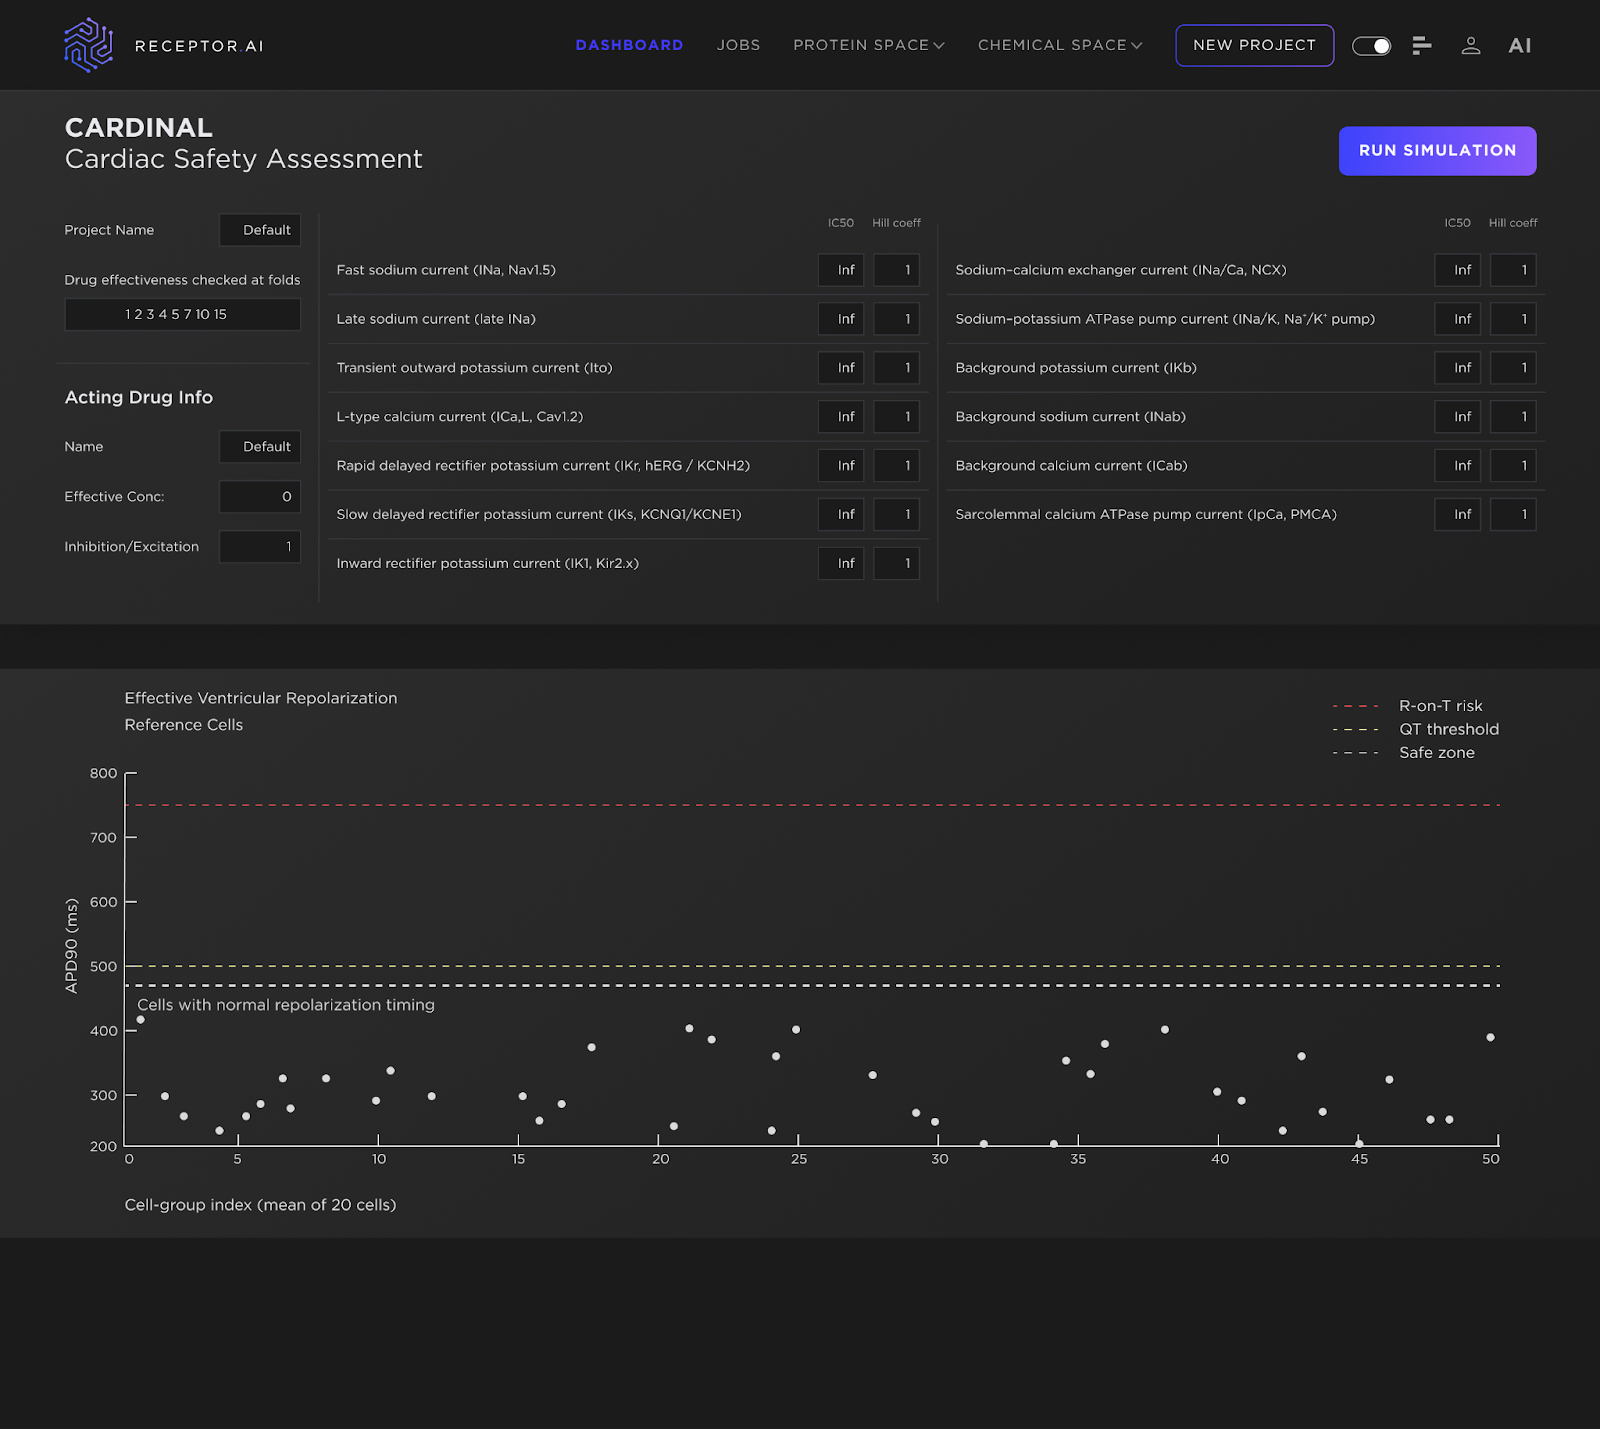The height and width of the screenshot is (1429, 1600).
Task: Click Hill coeff field for L-type calcium current
Action: (896, 417)
